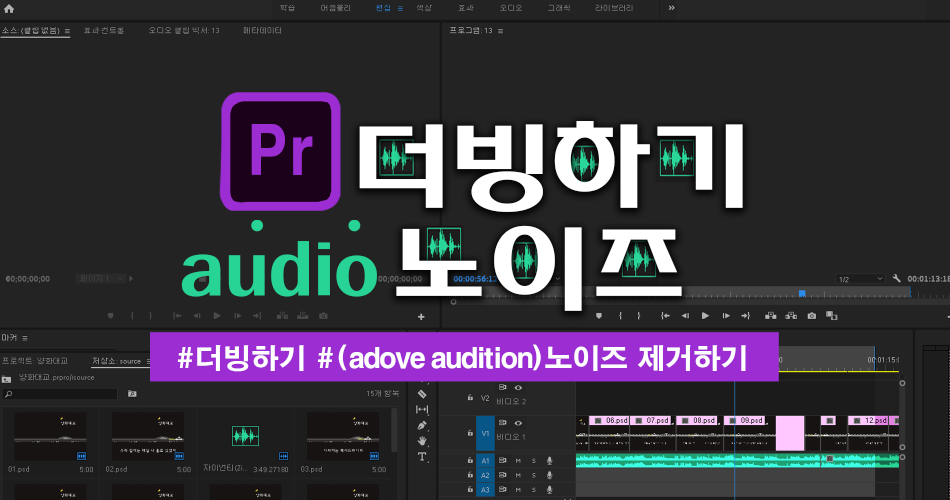Switch to the 색상 workspace
This screenshot has width=950, height=500.
424,8
